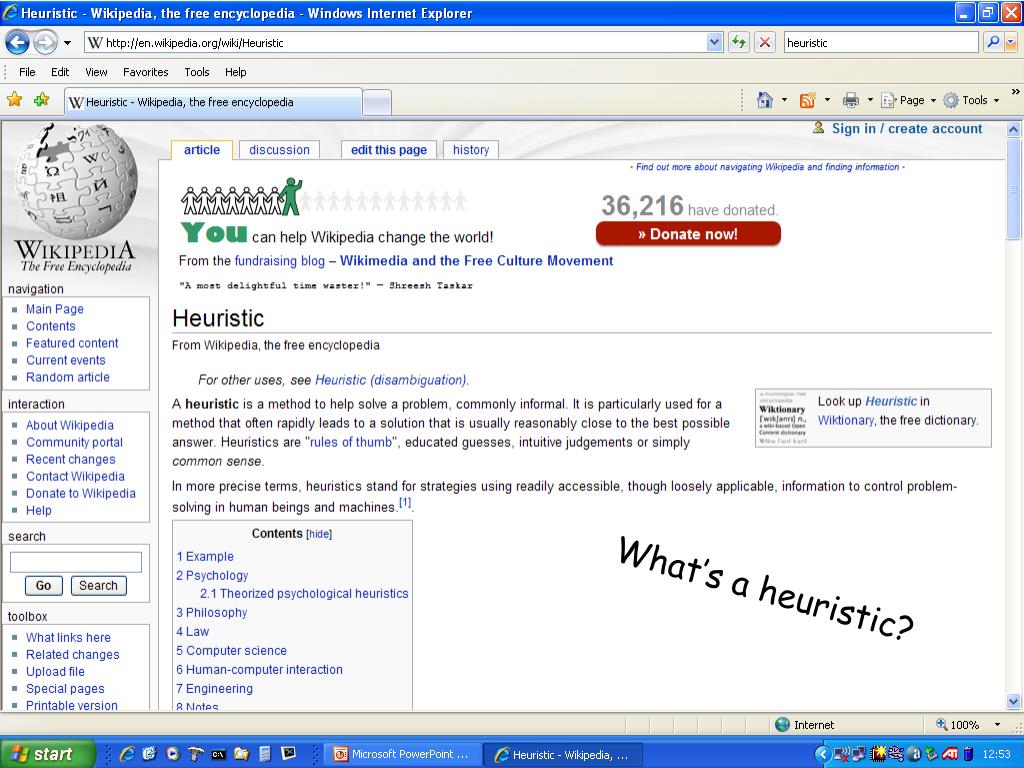The image size is (1024, 768).
Task: Open the Tools menu in menu bar
Action: point(197,72)
